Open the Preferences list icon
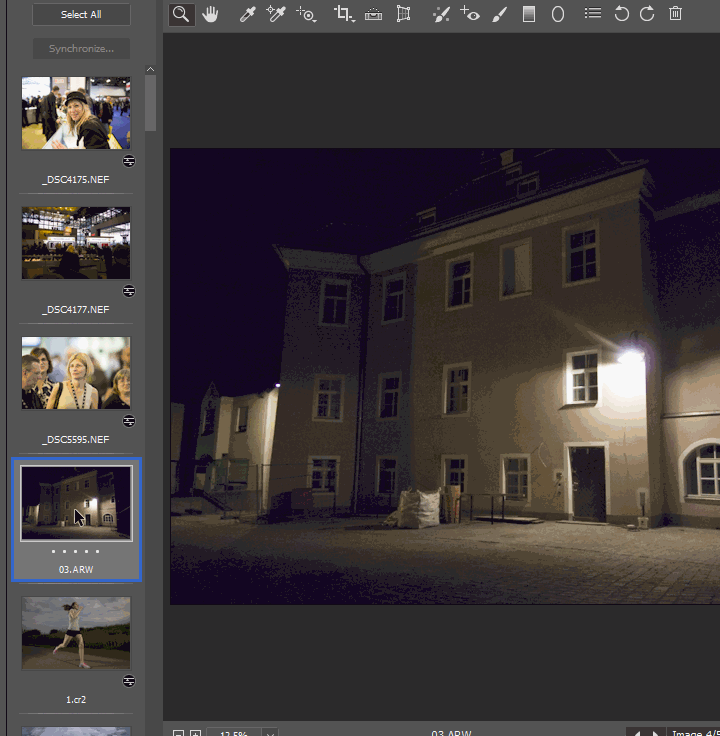Viewport: 720px width, 736px height. (593, 14)
